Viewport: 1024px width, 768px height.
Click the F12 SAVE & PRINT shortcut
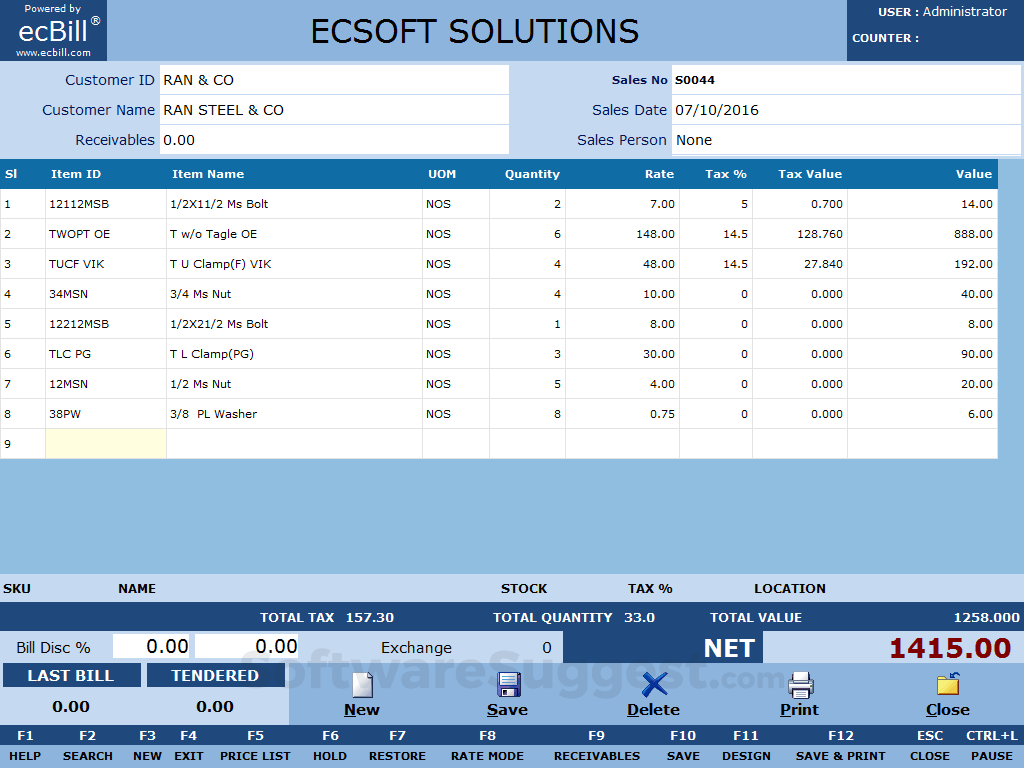pyautogui.click(x=840, y=746)
